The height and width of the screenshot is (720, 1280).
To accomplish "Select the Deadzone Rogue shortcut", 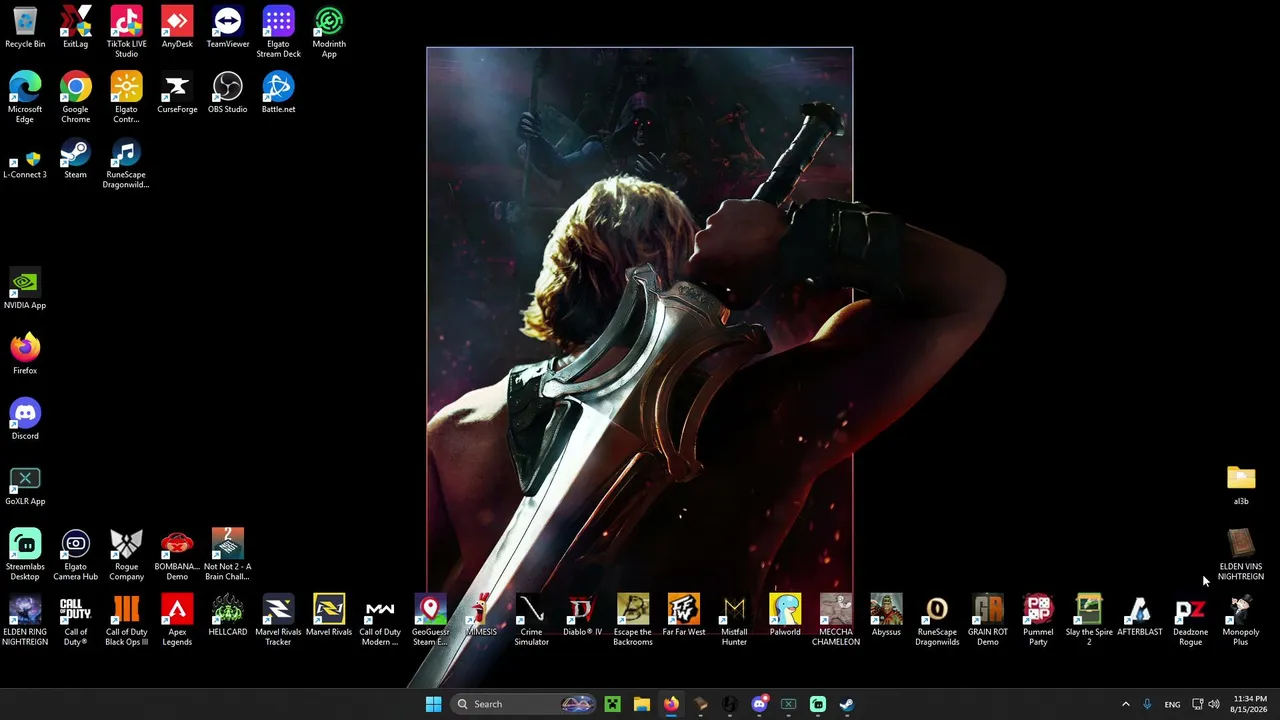I will 1190,620.
